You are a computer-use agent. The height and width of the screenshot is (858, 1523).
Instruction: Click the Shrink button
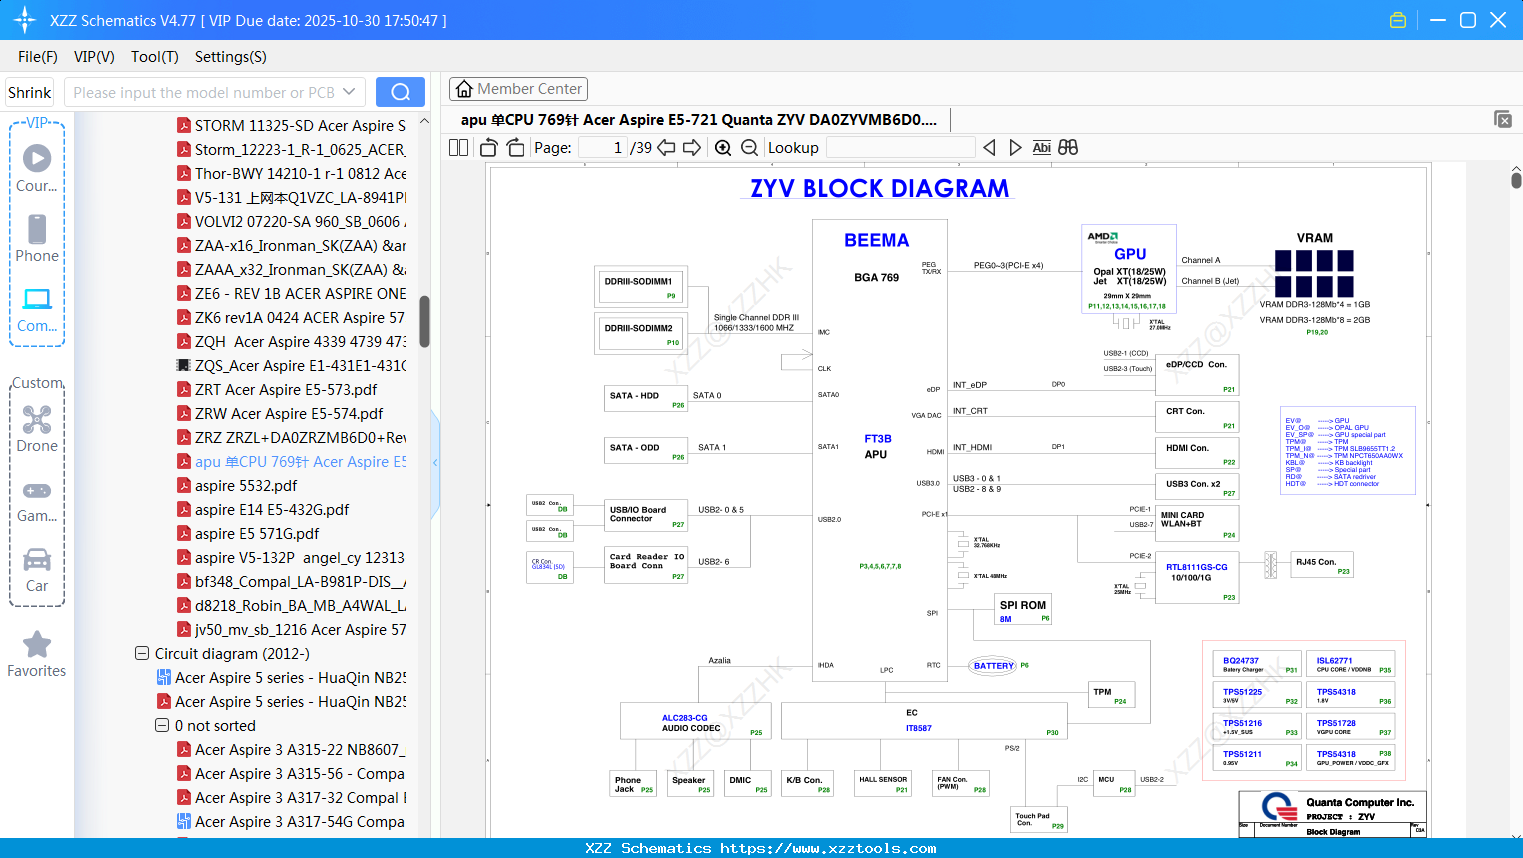pyautogui.click(x=30, y=92)
